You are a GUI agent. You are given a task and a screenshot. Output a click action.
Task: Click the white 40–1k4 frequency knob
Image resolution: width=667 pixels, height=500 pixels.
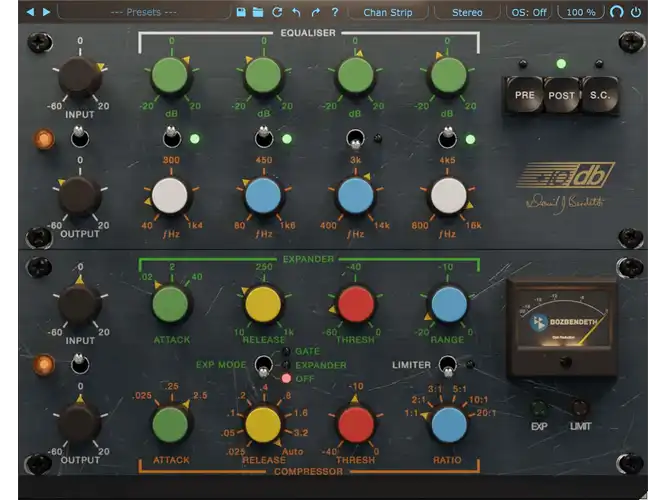(170, 196)
